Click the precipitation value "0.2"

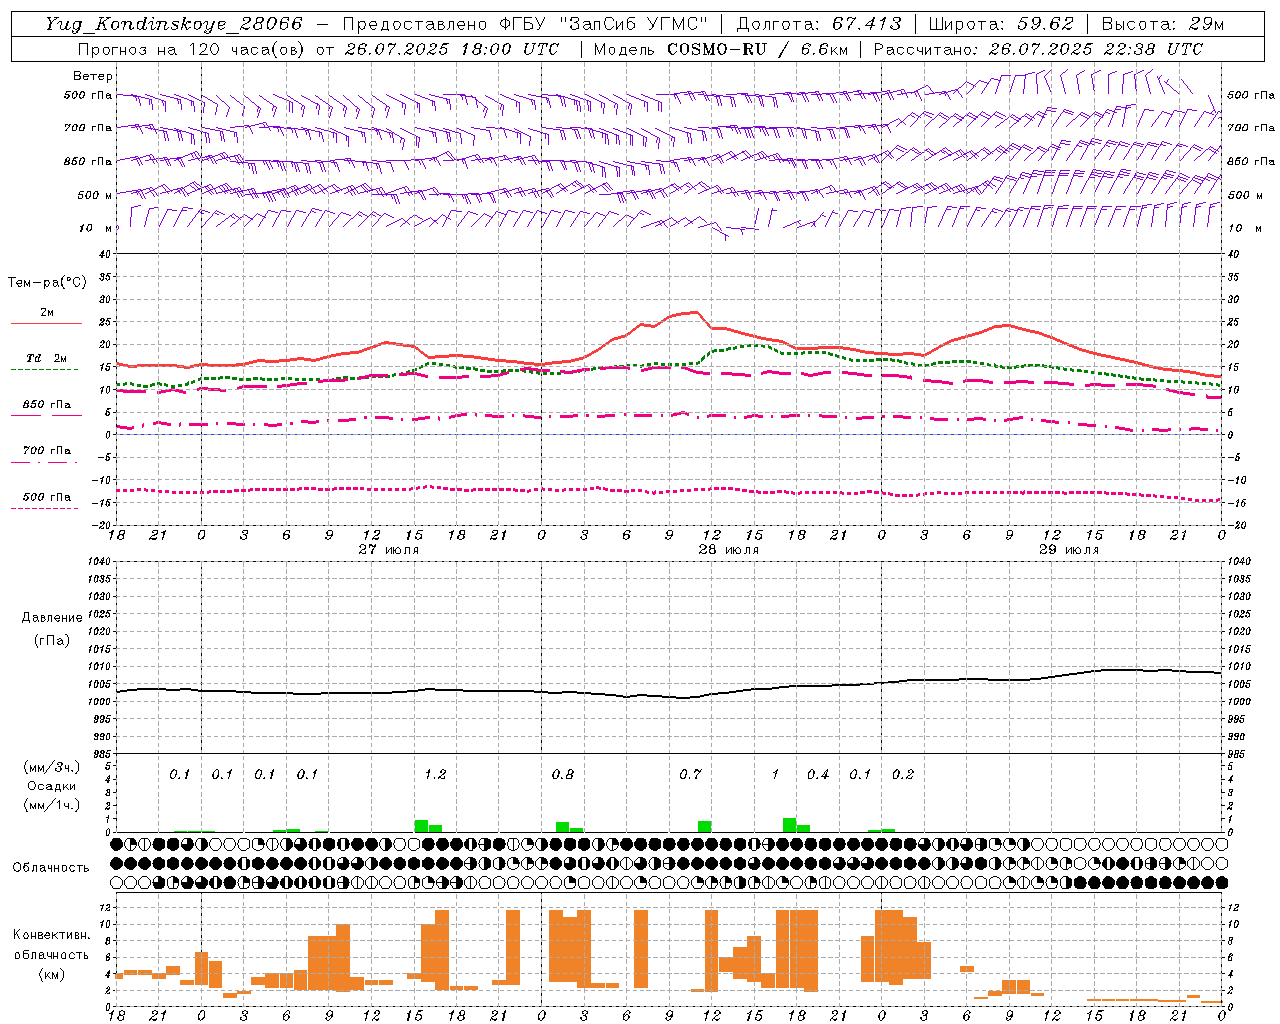coord(903,774)
